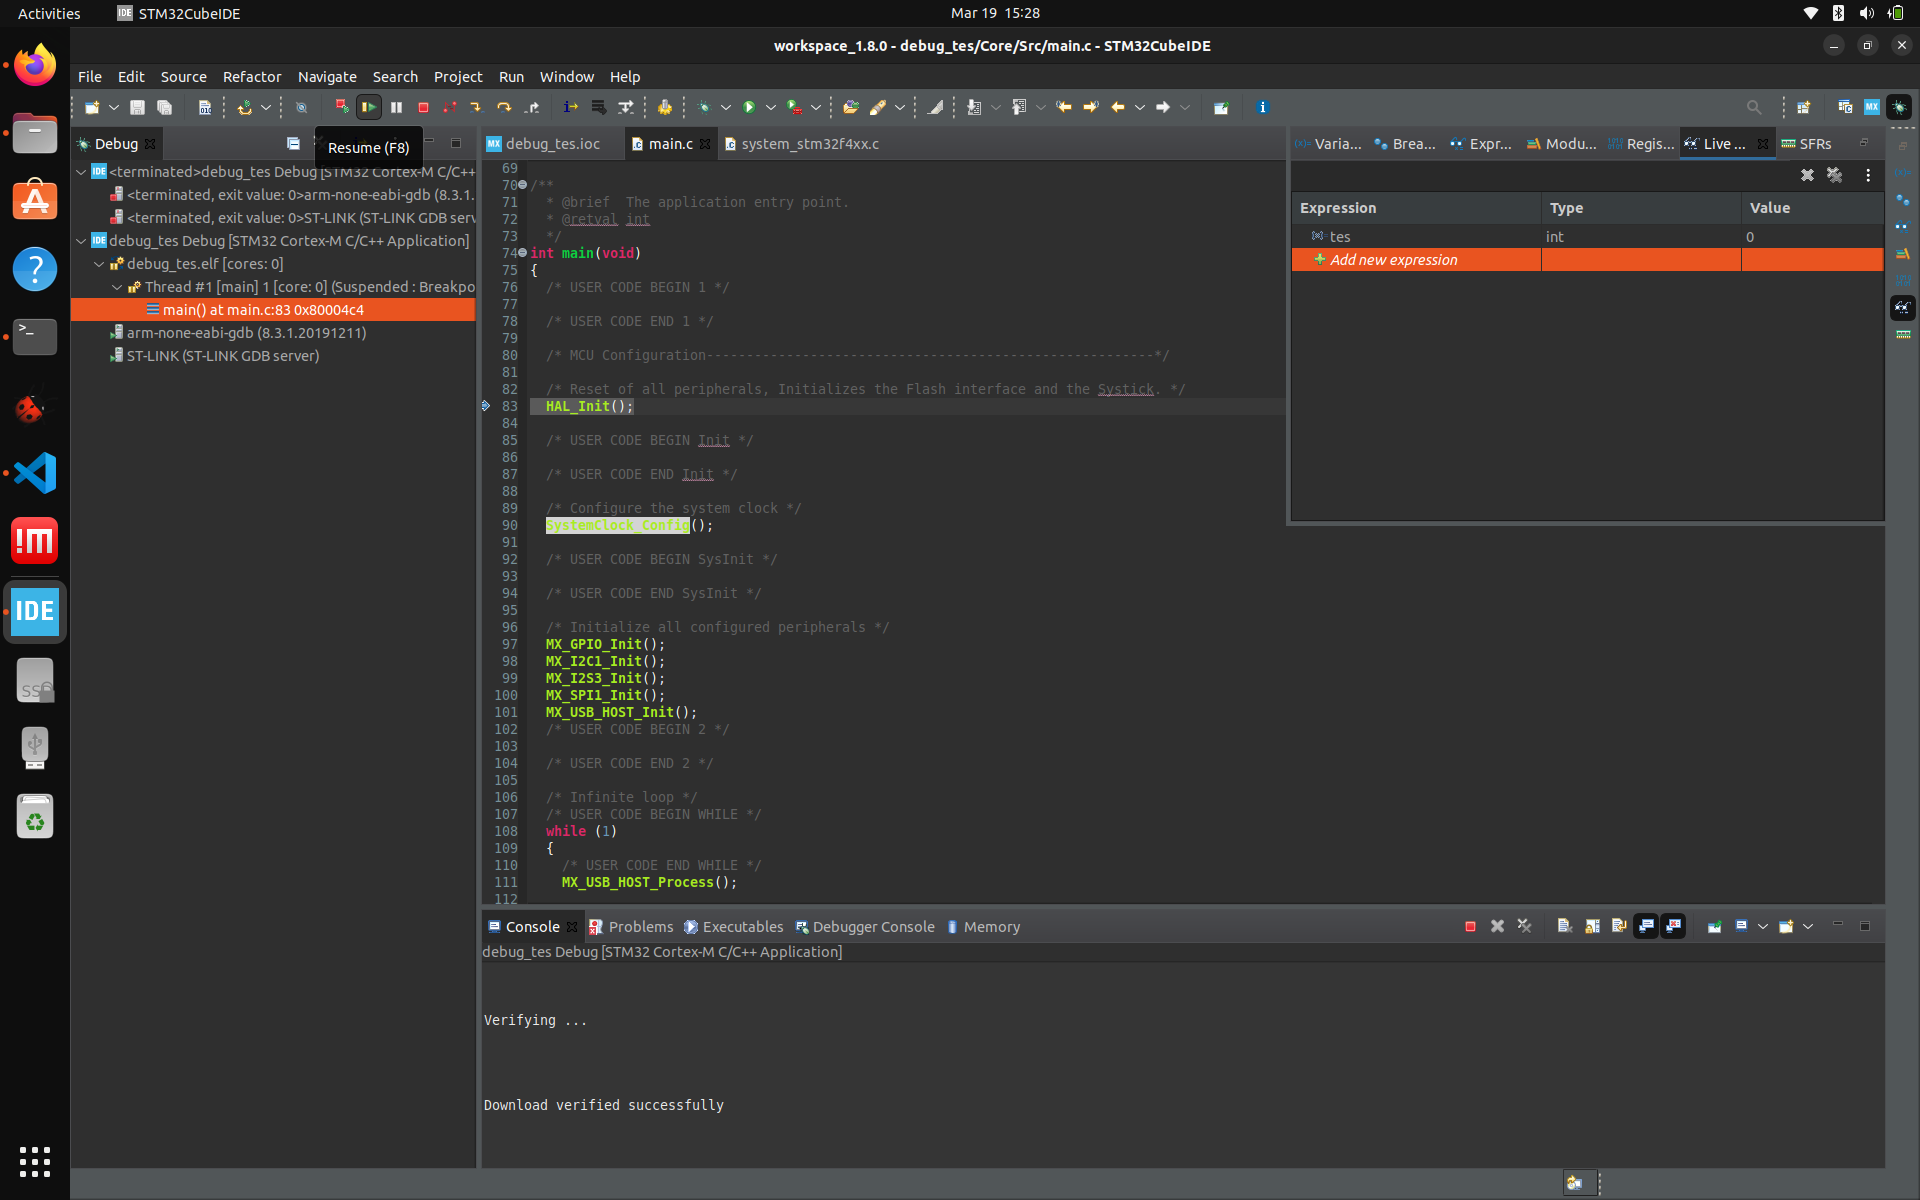Screen dimensions: 1920x1200
Task: Toggle Console Scroll Lock
Action: click(1592, 927)
